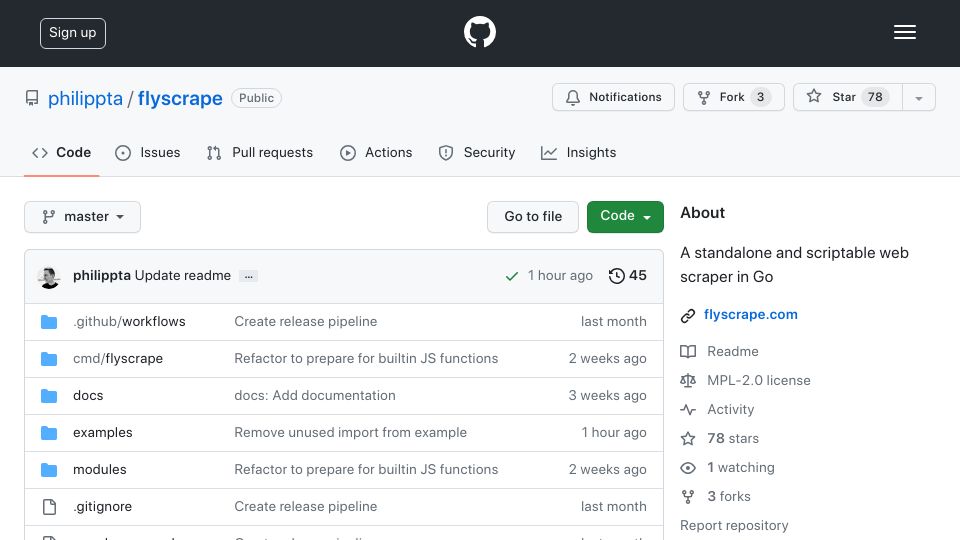
Task: Open the Update readme commit message
Action: [183, 276]
